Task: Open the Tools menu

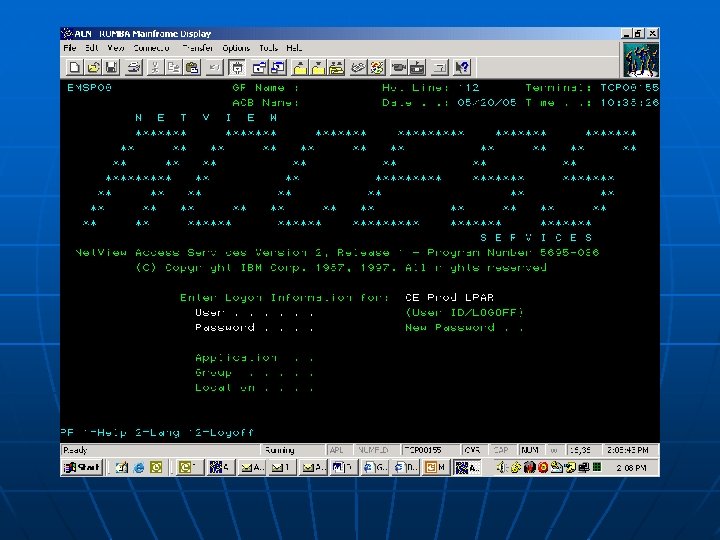Action: (268, 48)
